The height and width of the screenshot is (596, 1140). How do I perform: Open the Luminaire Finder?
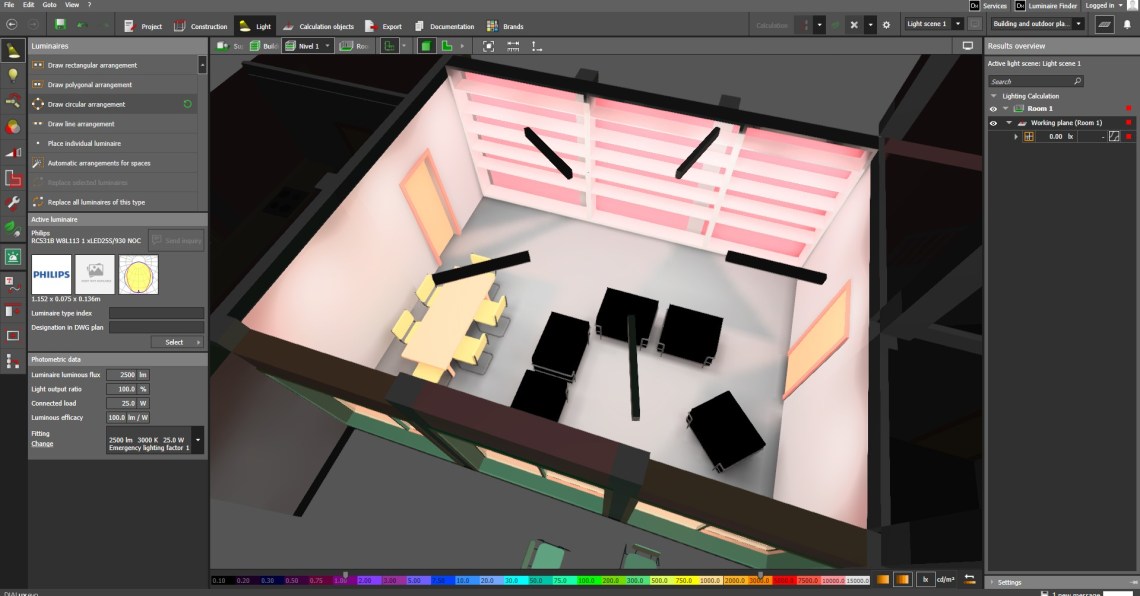[x=1052, y=6]
